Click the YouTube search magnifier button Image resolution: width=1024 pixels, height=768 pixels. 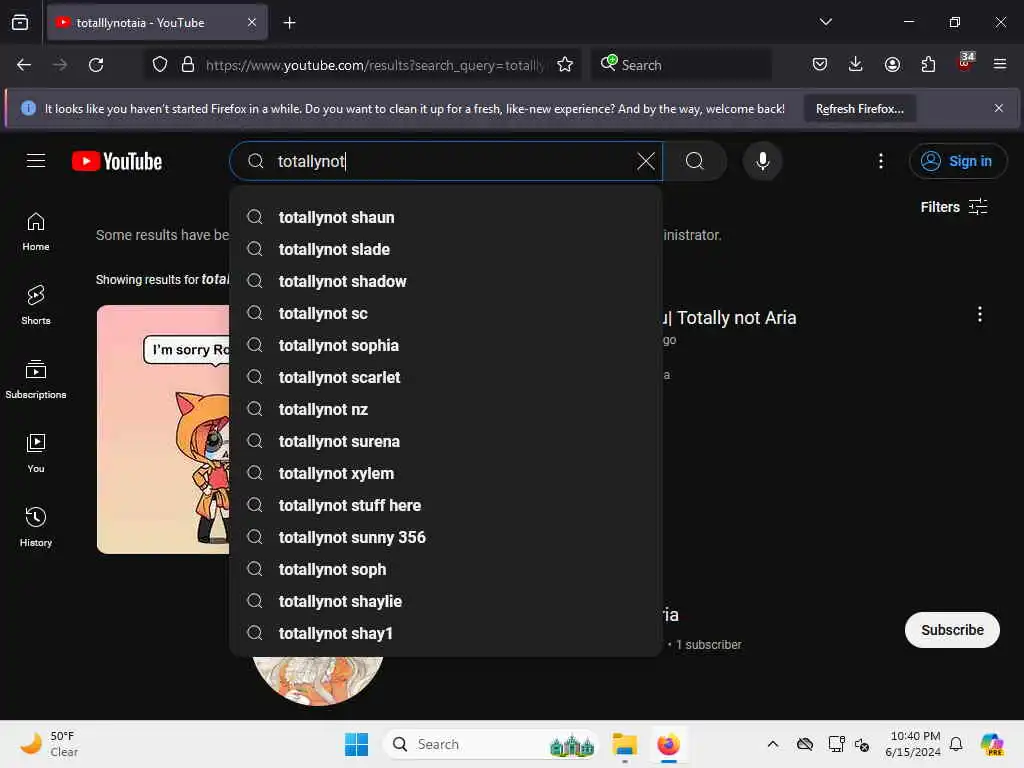(x=695, y=161)
